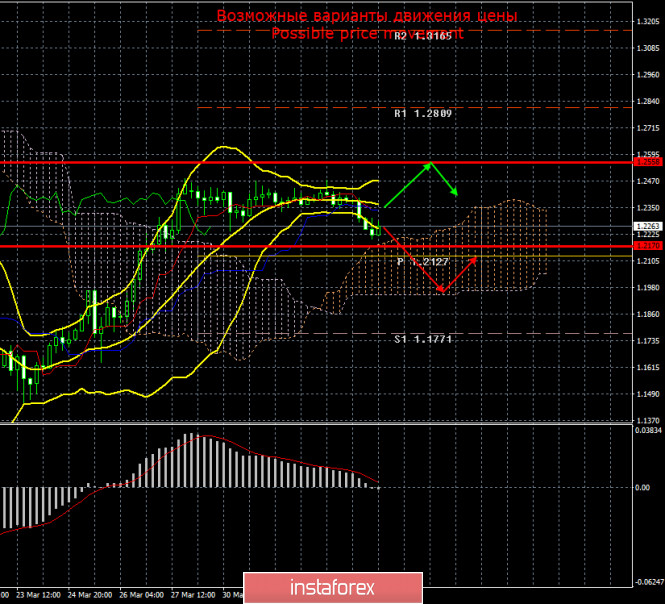Click the MACD 0.03834 scale value
The image size is (665, 604).
click(648, 430)
